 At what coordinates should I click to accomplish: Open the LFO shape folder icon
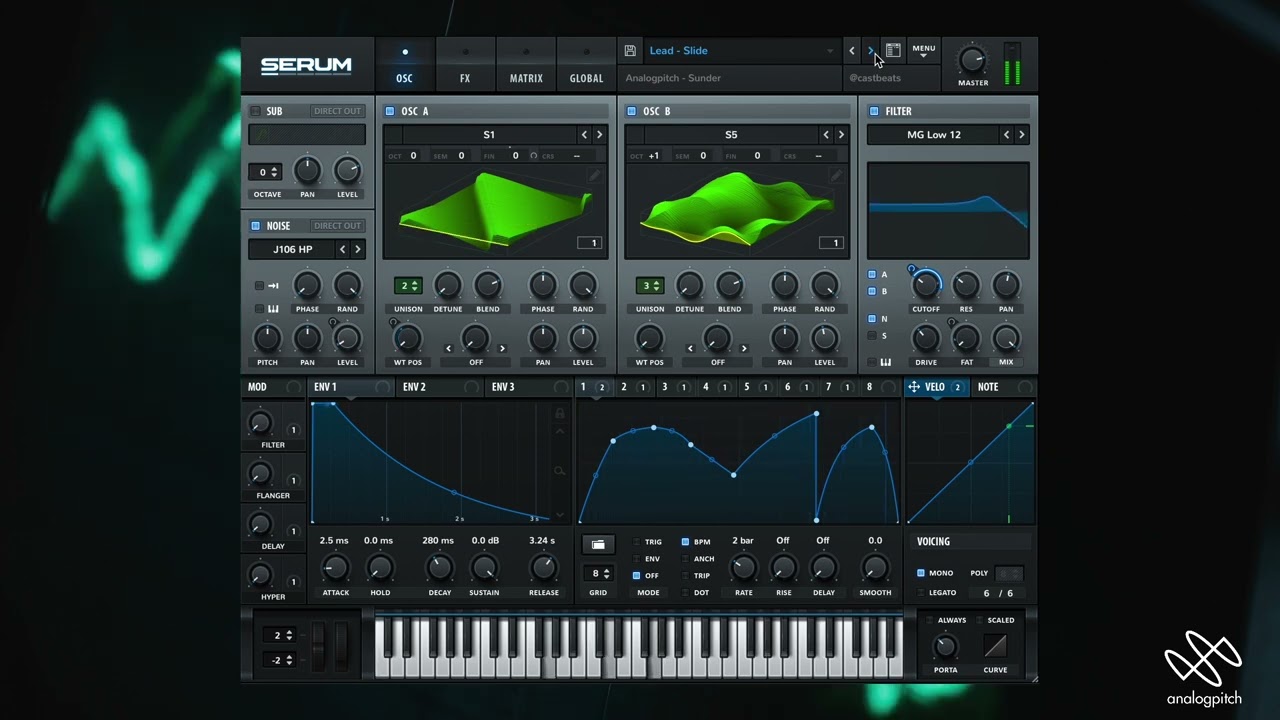(x=598, y=545)
